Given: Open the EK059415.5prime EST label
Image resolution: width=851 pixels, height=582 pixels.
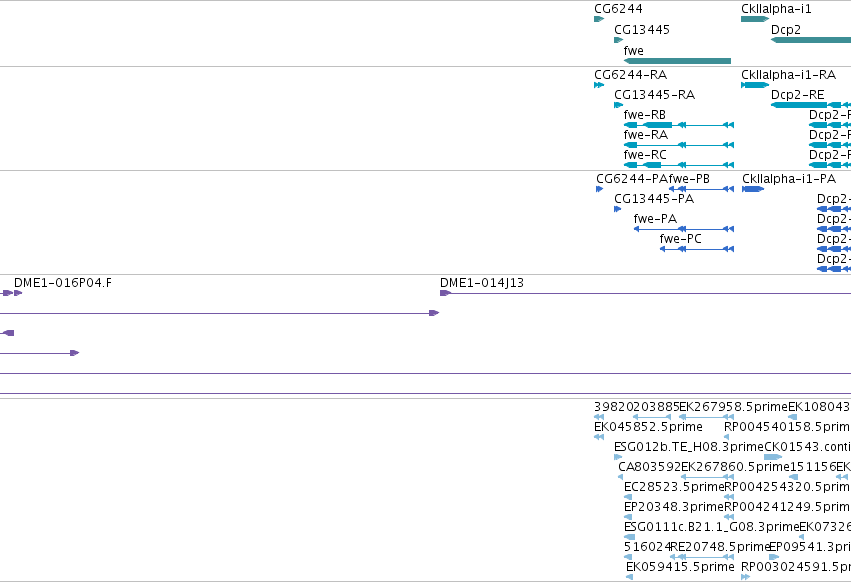Looking at the screenshot, I should click(x=680, y=567).
